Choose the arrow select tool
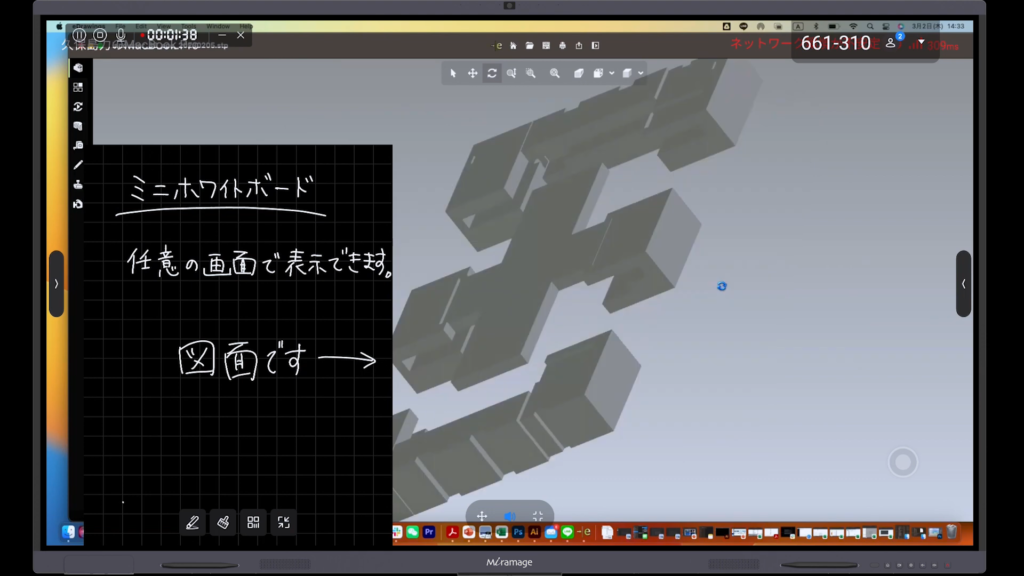 453,73
